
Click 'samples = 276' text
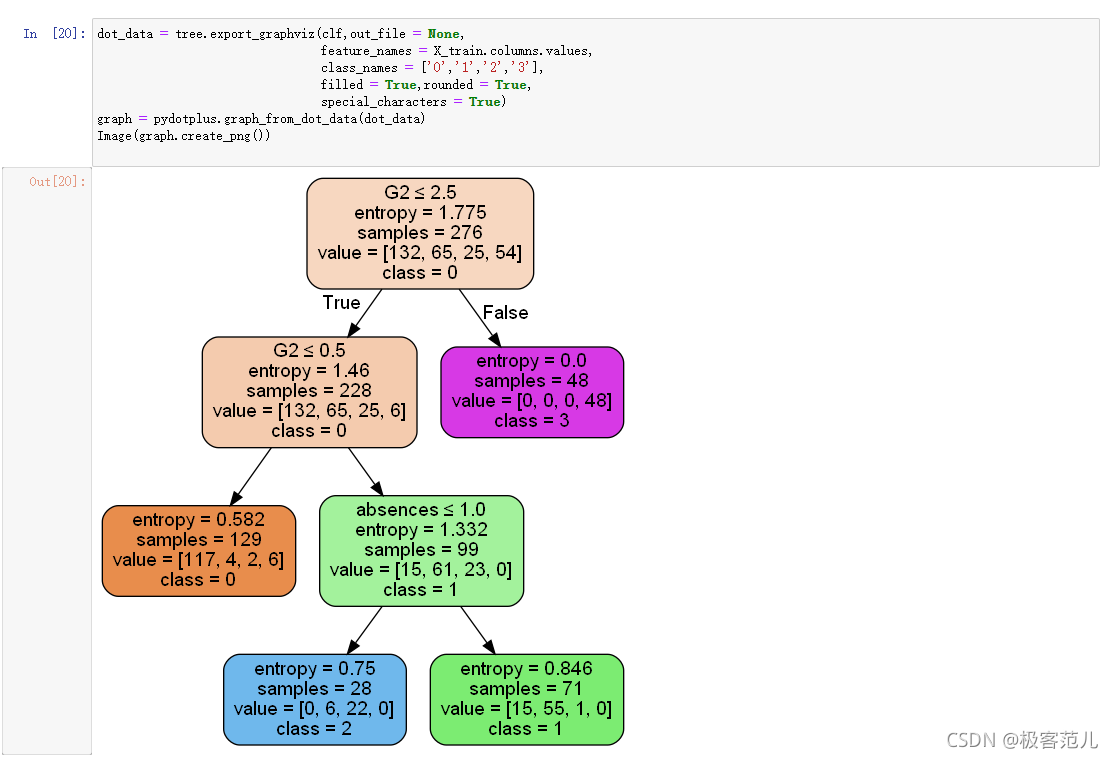(x=420, y=232)
